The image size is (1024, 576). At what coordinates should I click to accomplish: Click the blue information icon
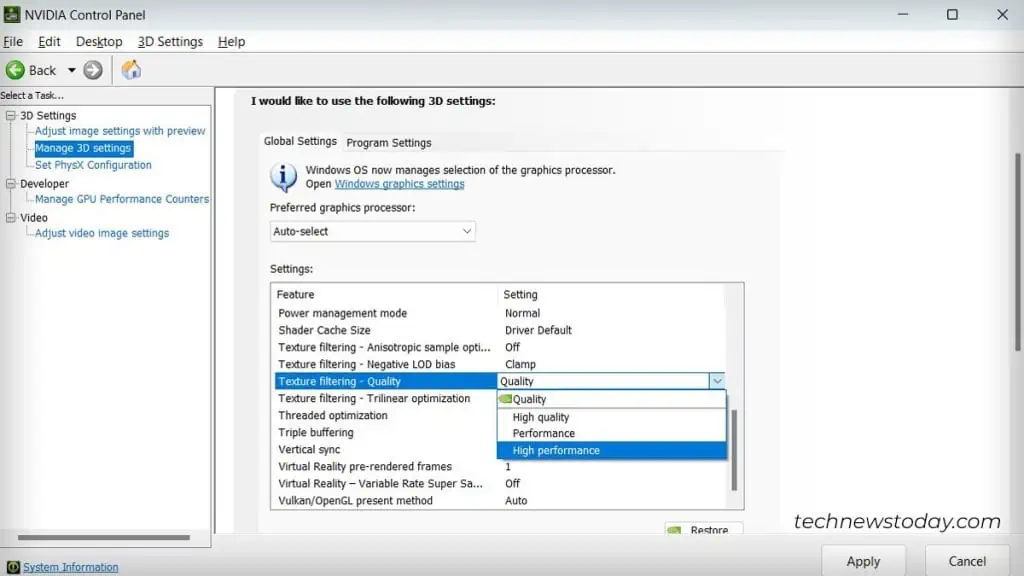(283, 177)
